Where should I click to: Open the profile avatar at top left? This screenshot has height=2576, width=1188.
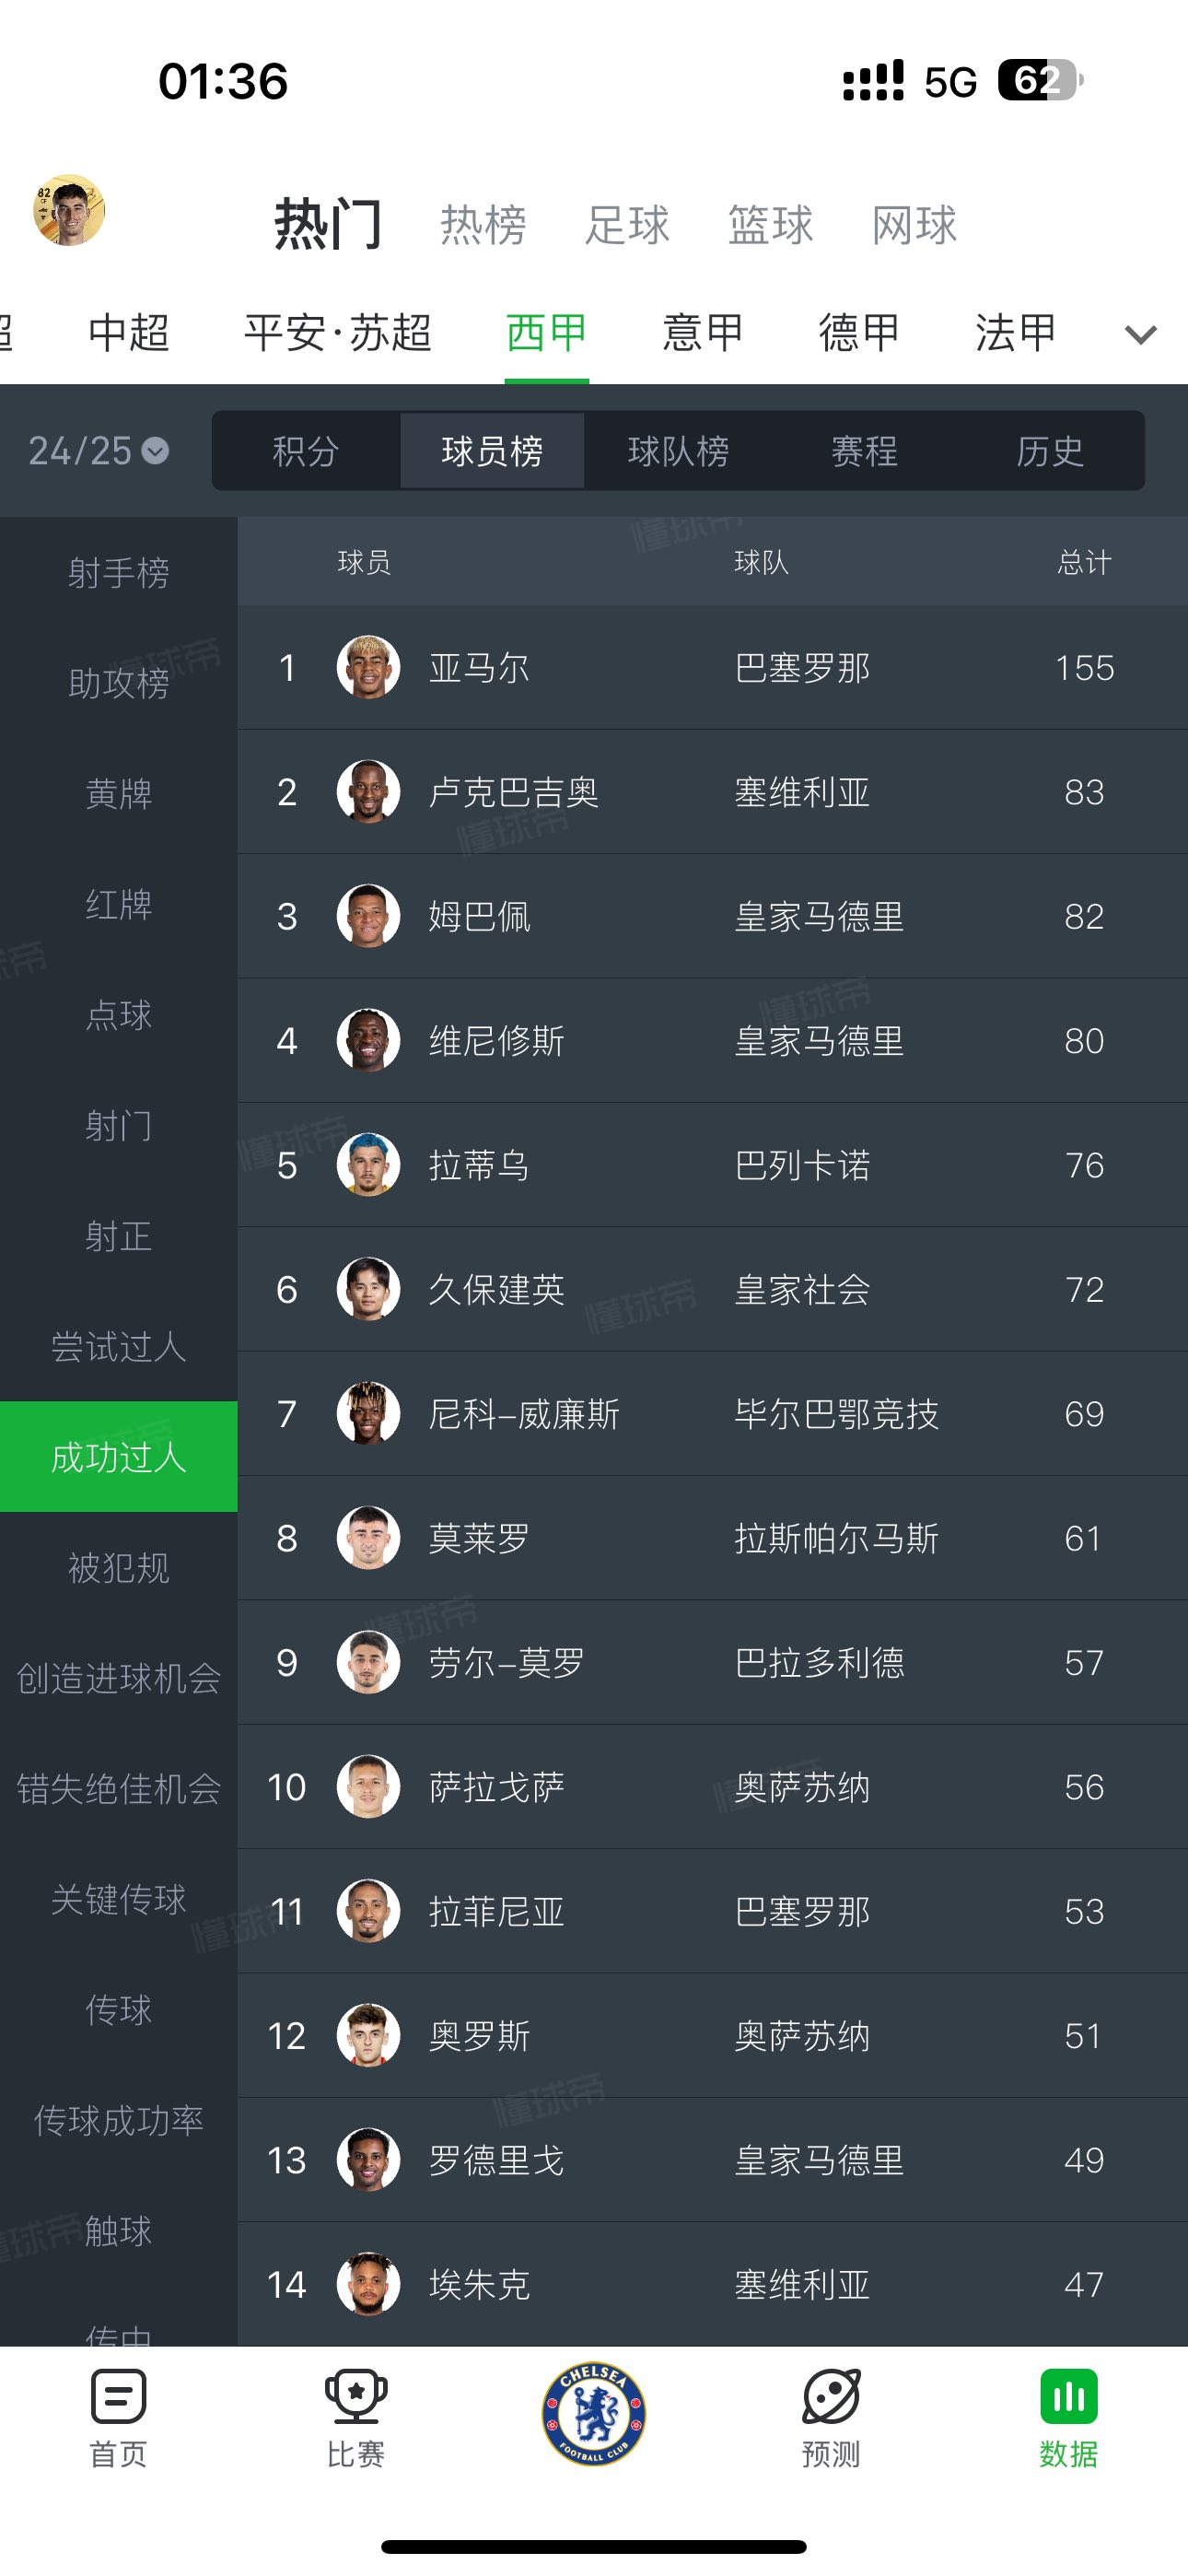tap(69, 210)
